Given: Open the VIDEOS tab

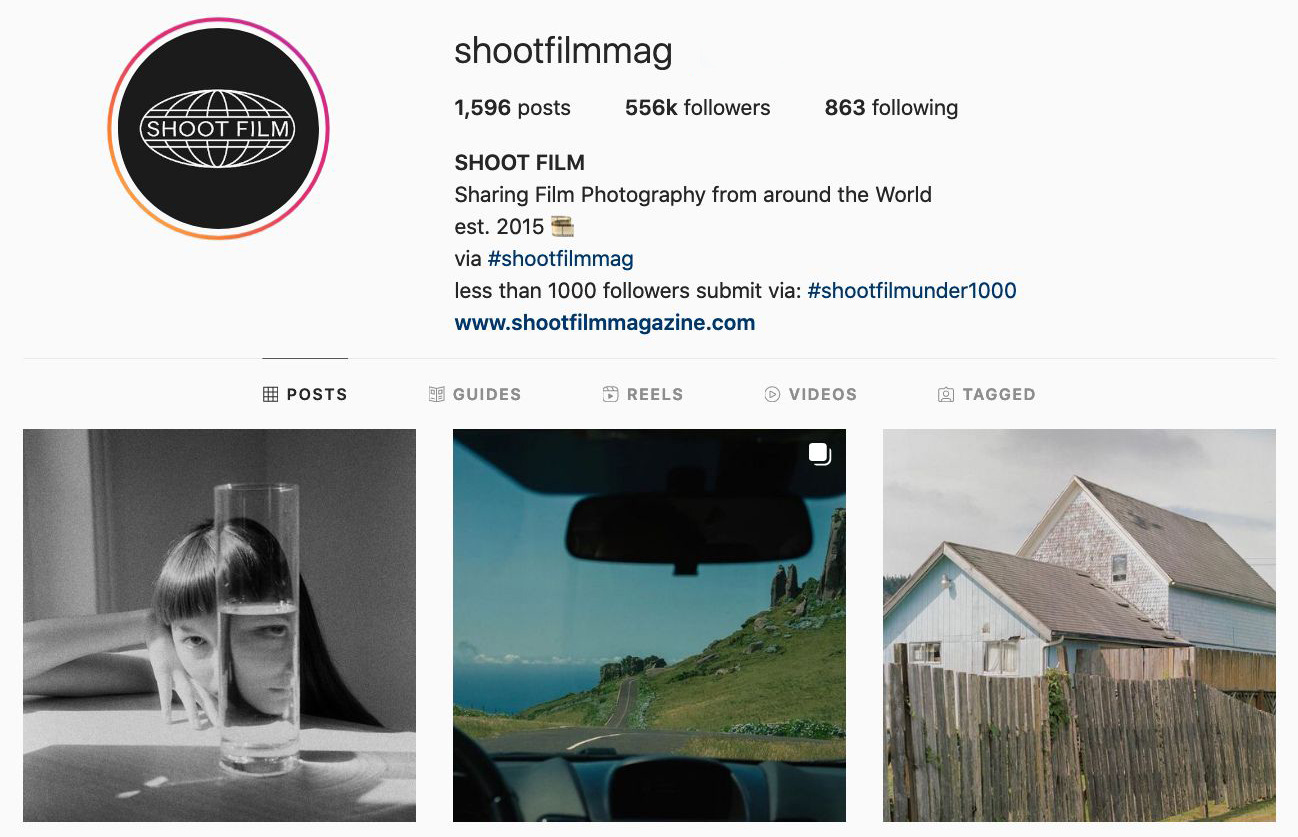Looking at the screenshot, I should [x=810, y=394].
